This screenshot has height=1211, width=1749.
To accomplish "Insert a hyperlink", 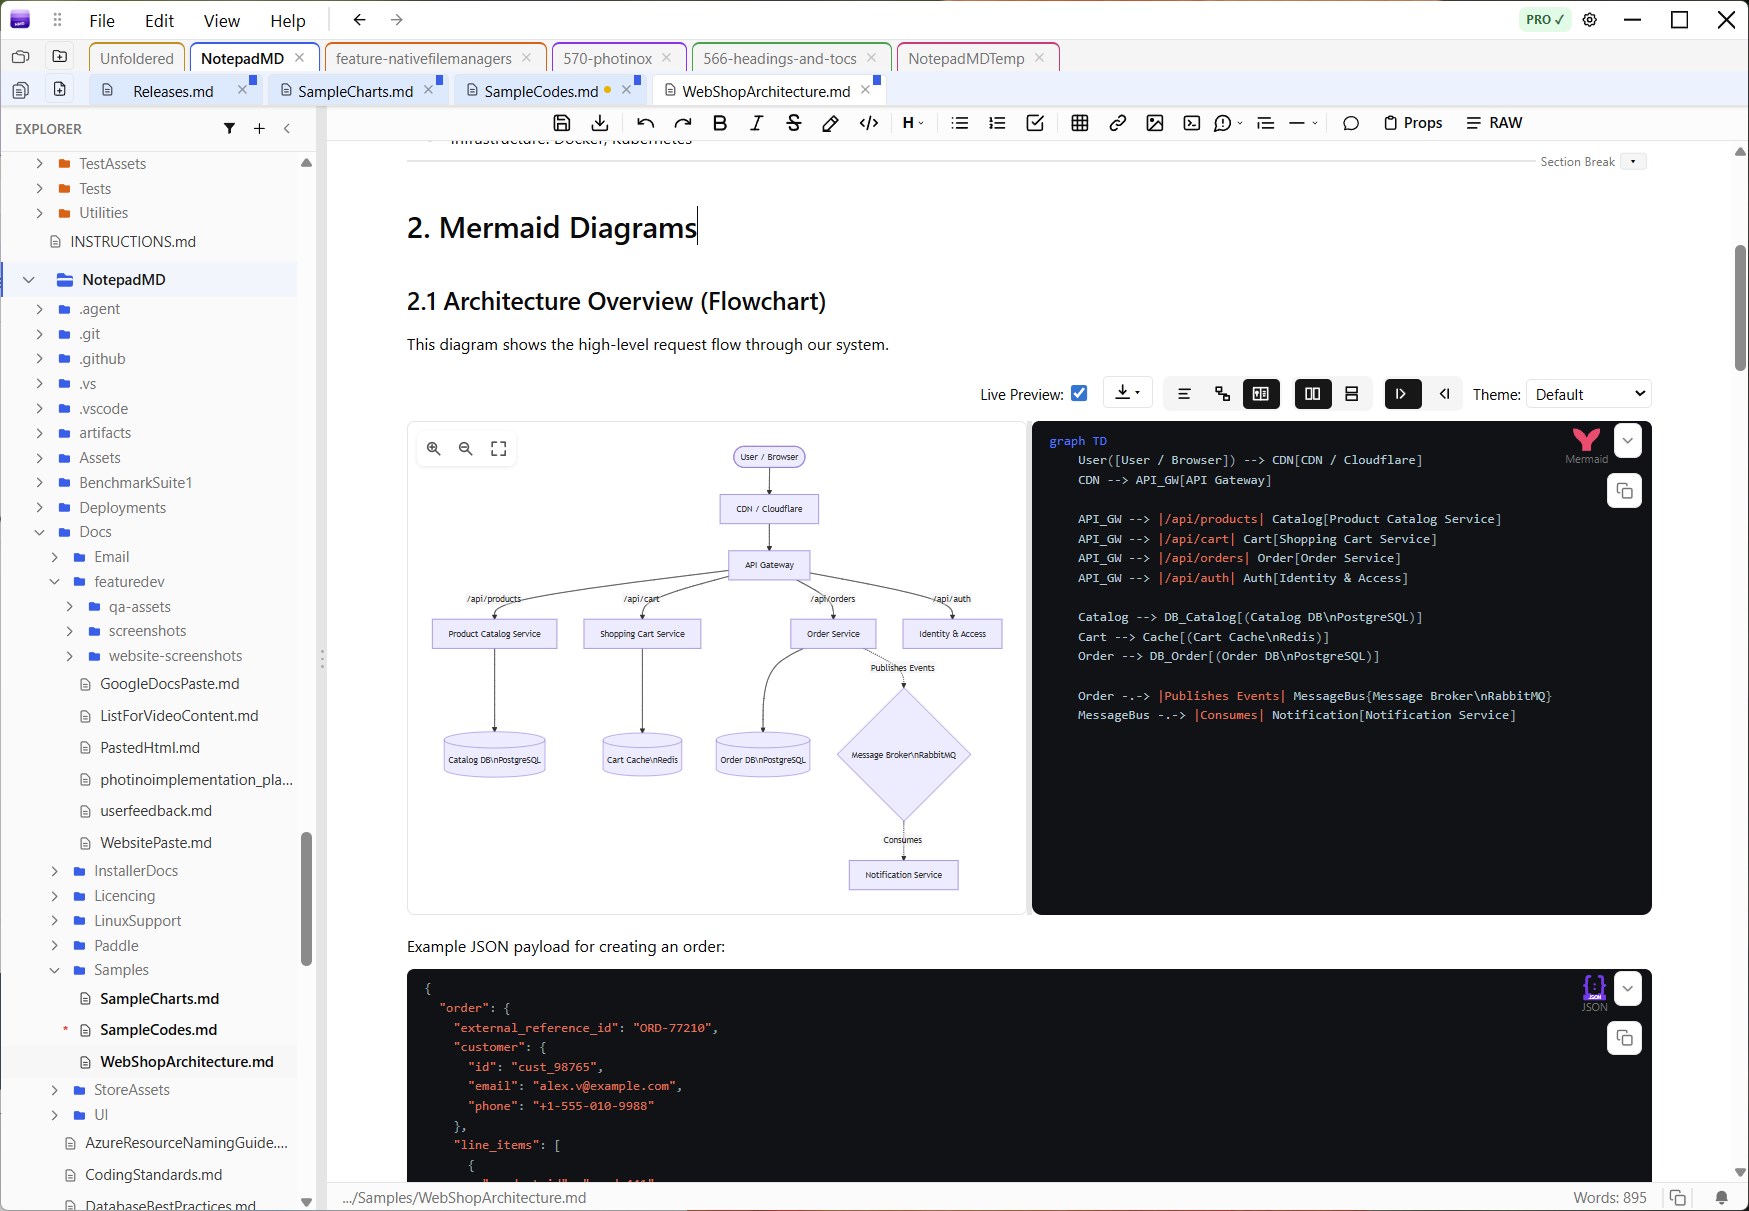I will click(1118, 123).
